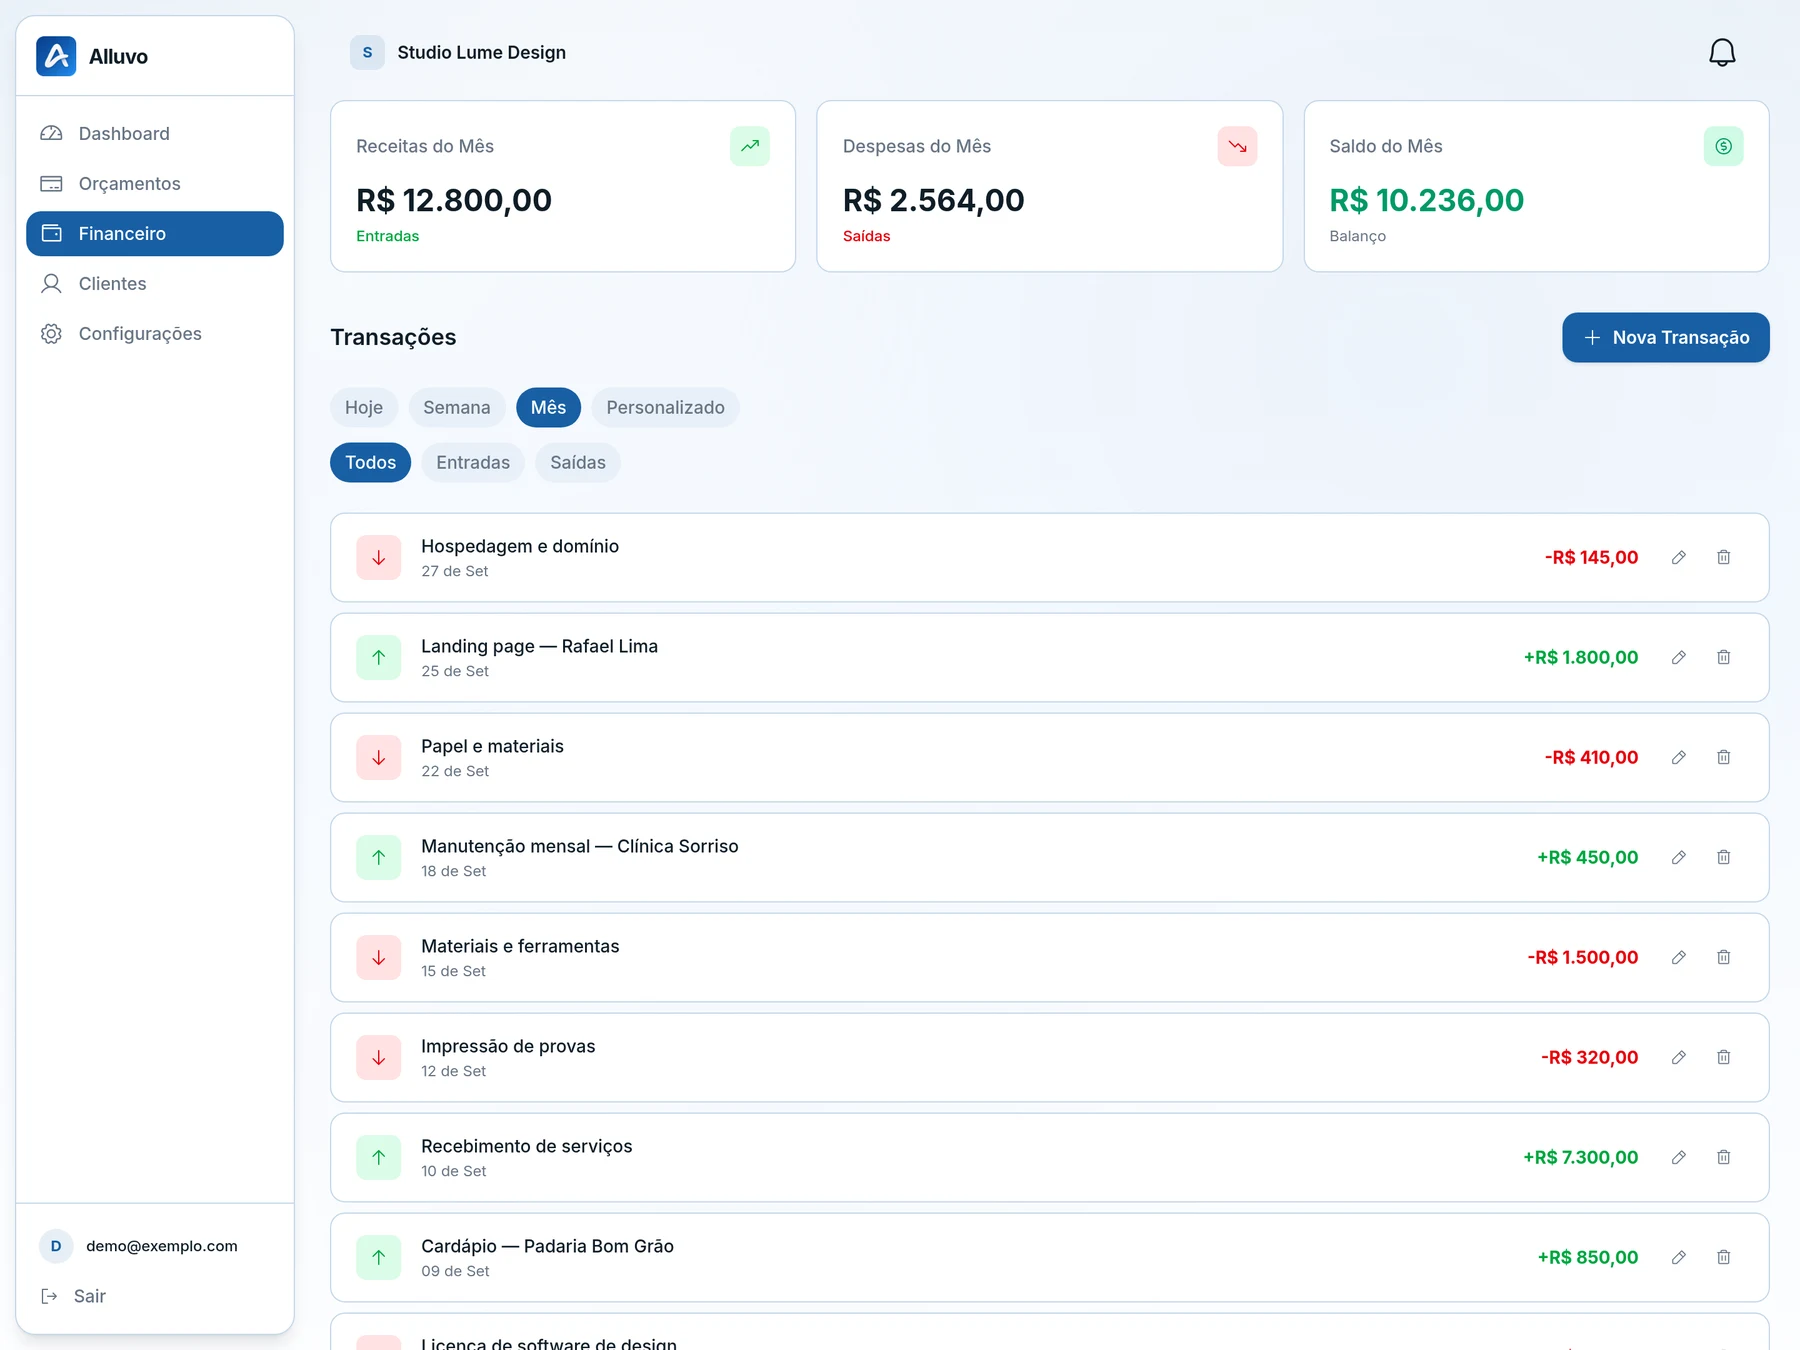Choose the Personalizado period filter
Screen dimensions: 1800x1350
[665, 408]
